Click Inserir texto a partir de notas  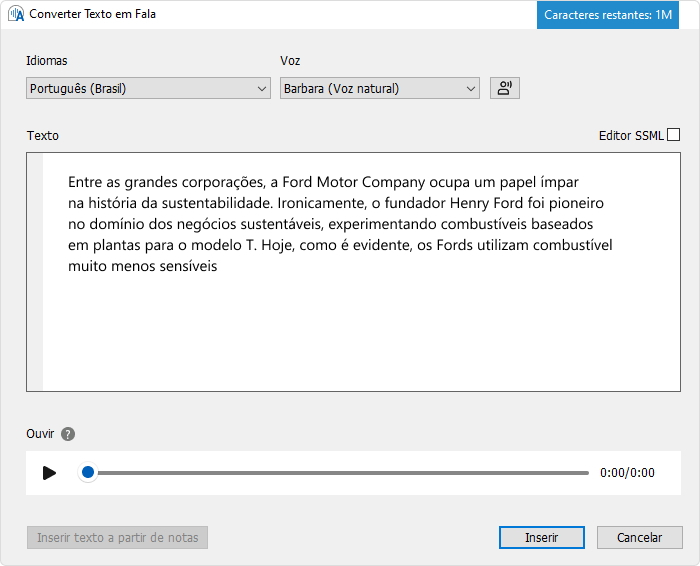click(117, 537)
